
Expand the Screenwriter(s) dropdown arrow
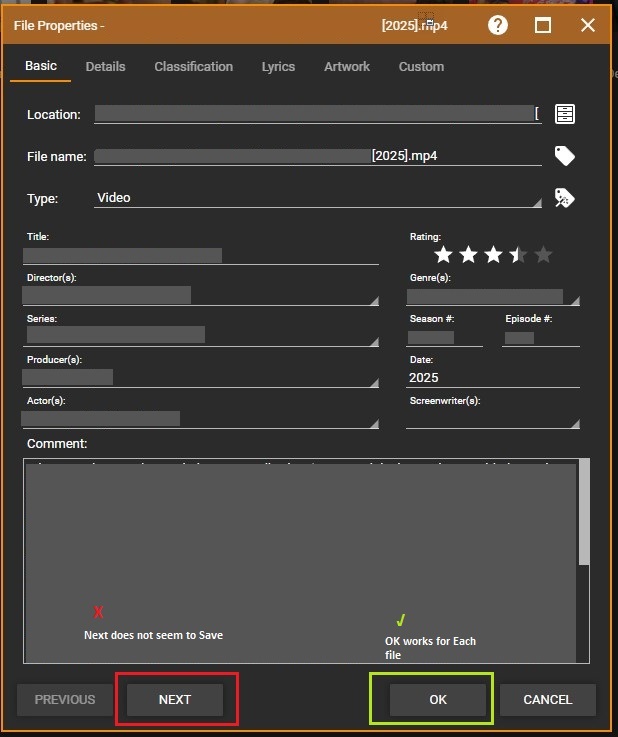pyautogui.click(x=575, y=424)
